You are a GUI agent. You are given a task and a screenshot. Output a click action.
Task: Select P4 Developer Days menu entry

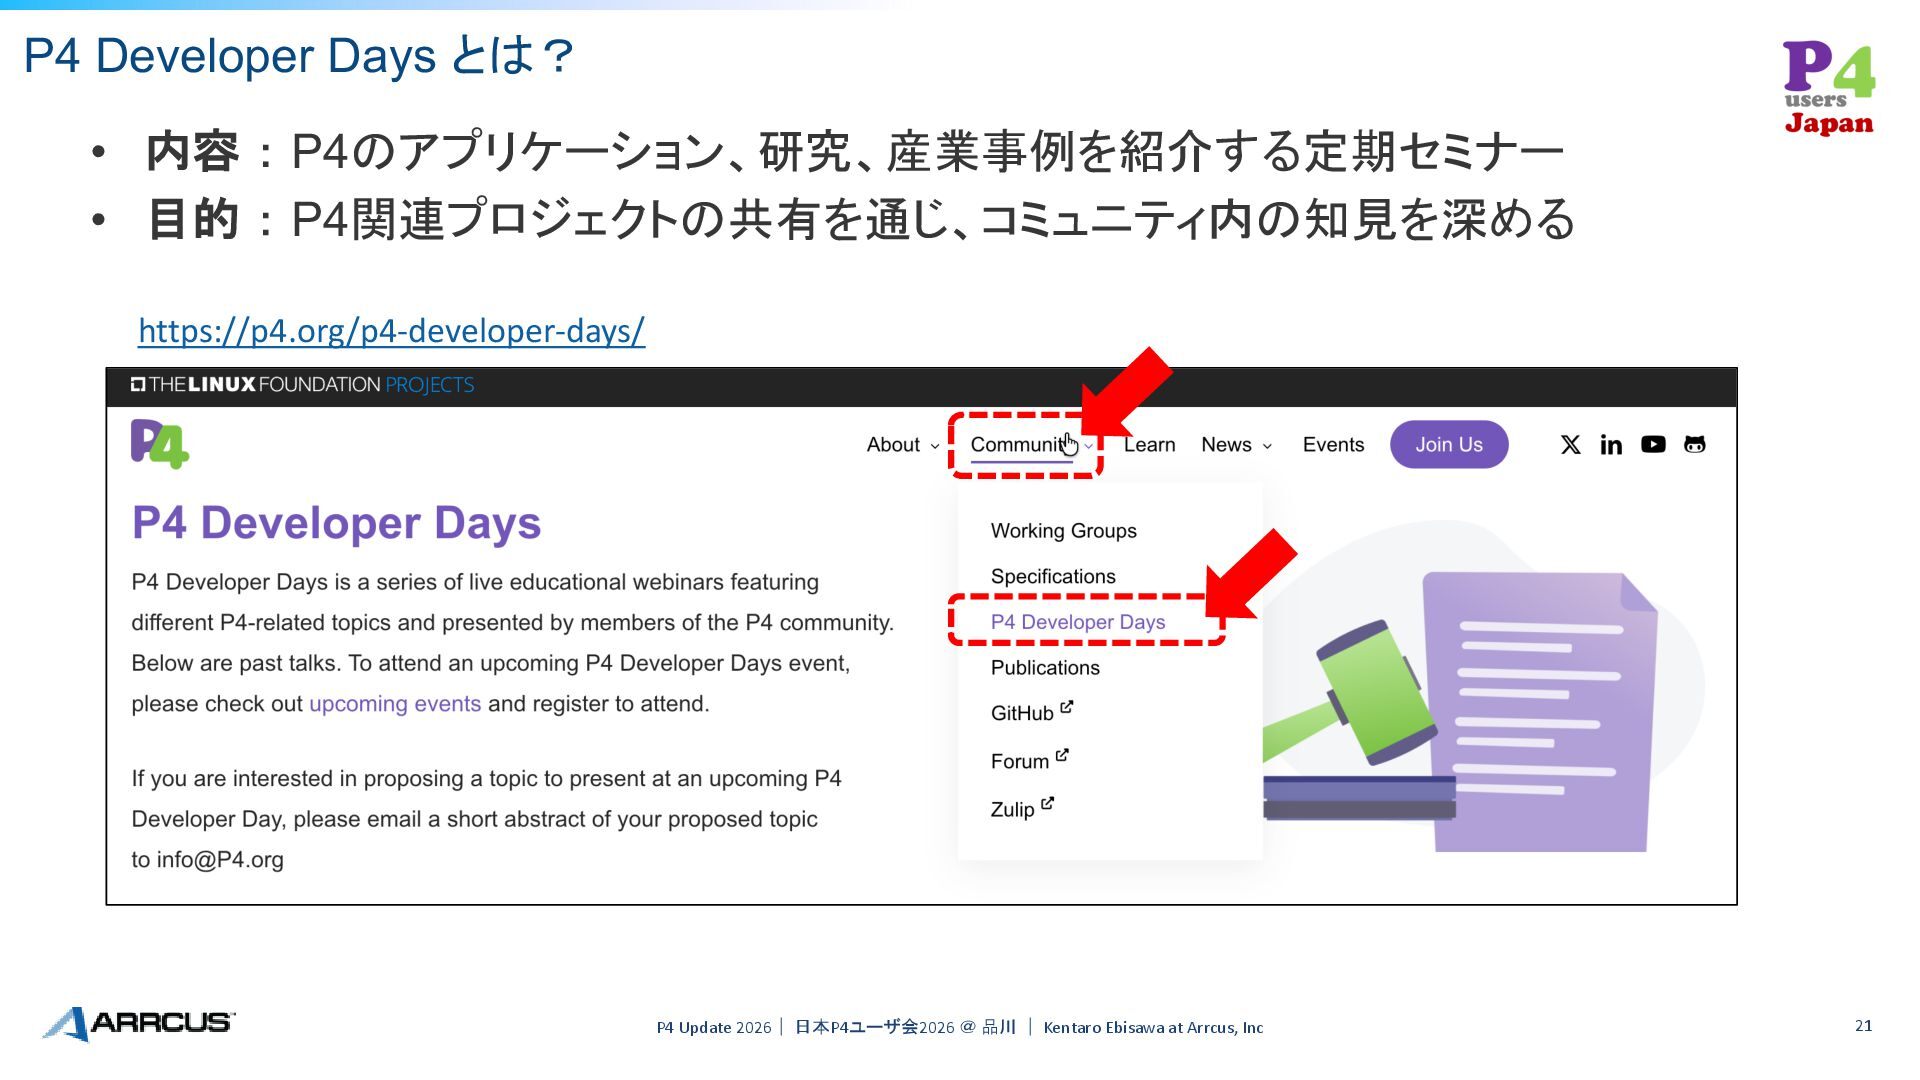coord(1077,622)
